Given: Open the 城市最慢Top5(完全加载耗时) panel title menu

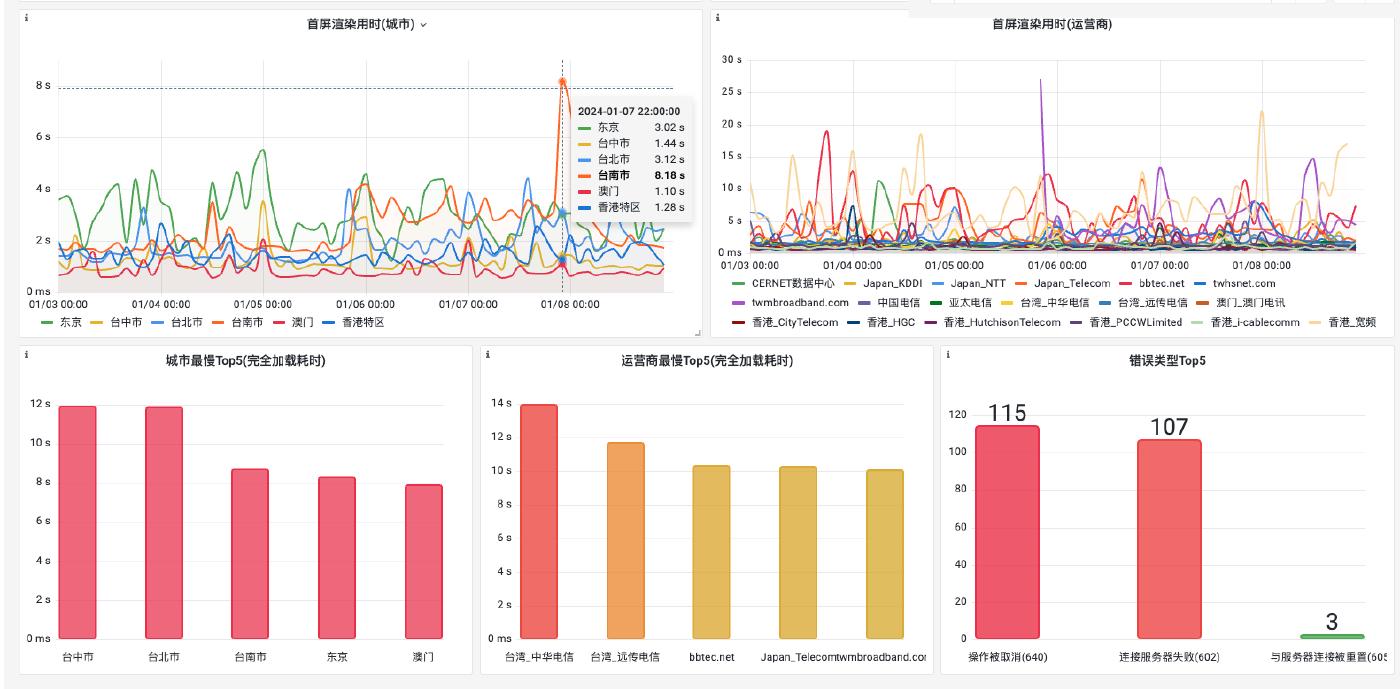Looking at the screenshot, I should coord(245,361).
